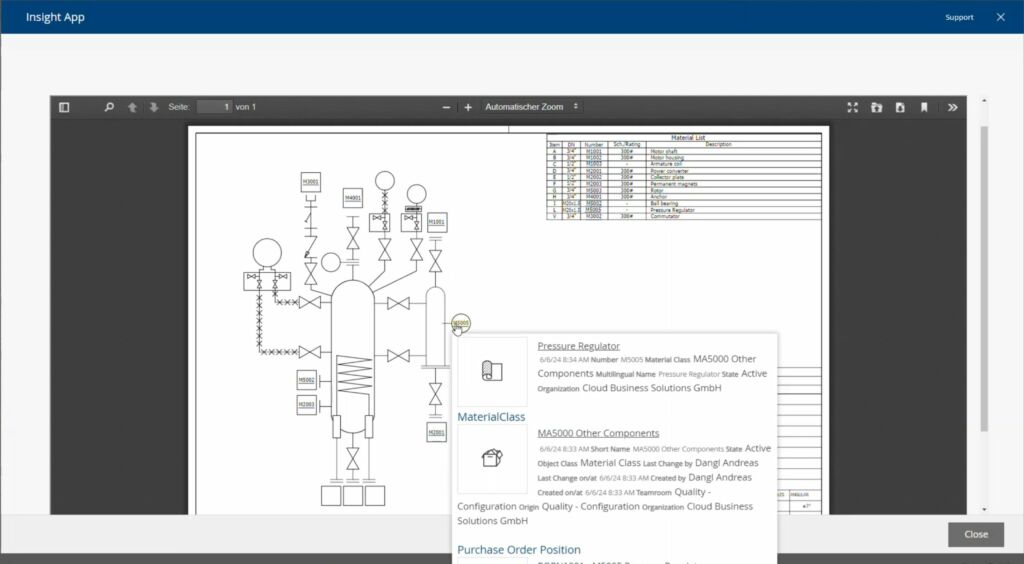
Task: Toggle the PDF viewer sidebar
Action: point(64,107)
